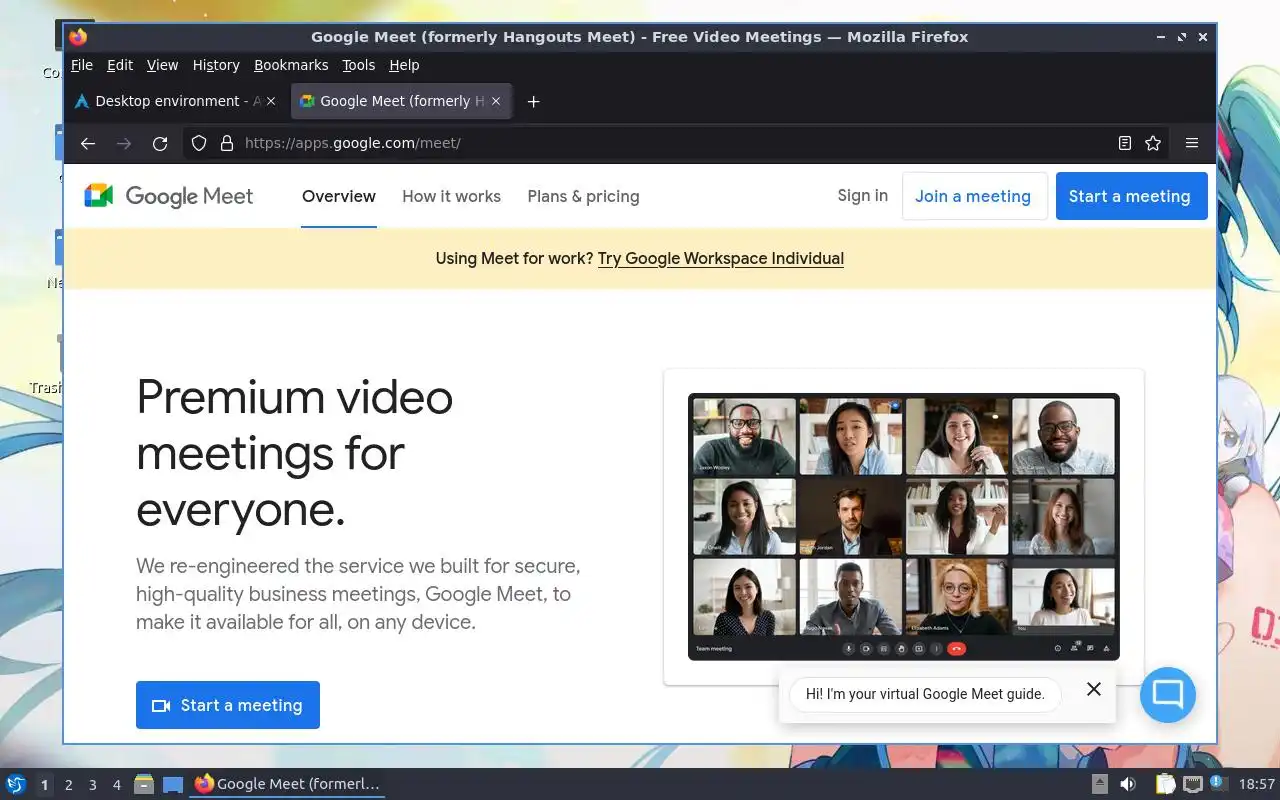1280x800 pixels.
Task: Open the network tray icon
Action: (x=1192, y=784)
